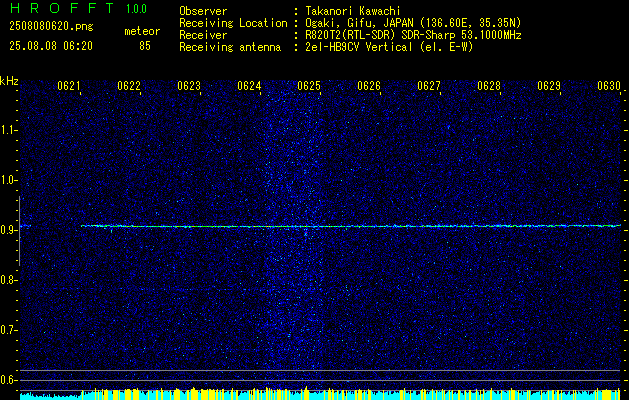The image size is (629, 400).
Task: Click the 0629 time marker
Action: [x=549, y=86]
